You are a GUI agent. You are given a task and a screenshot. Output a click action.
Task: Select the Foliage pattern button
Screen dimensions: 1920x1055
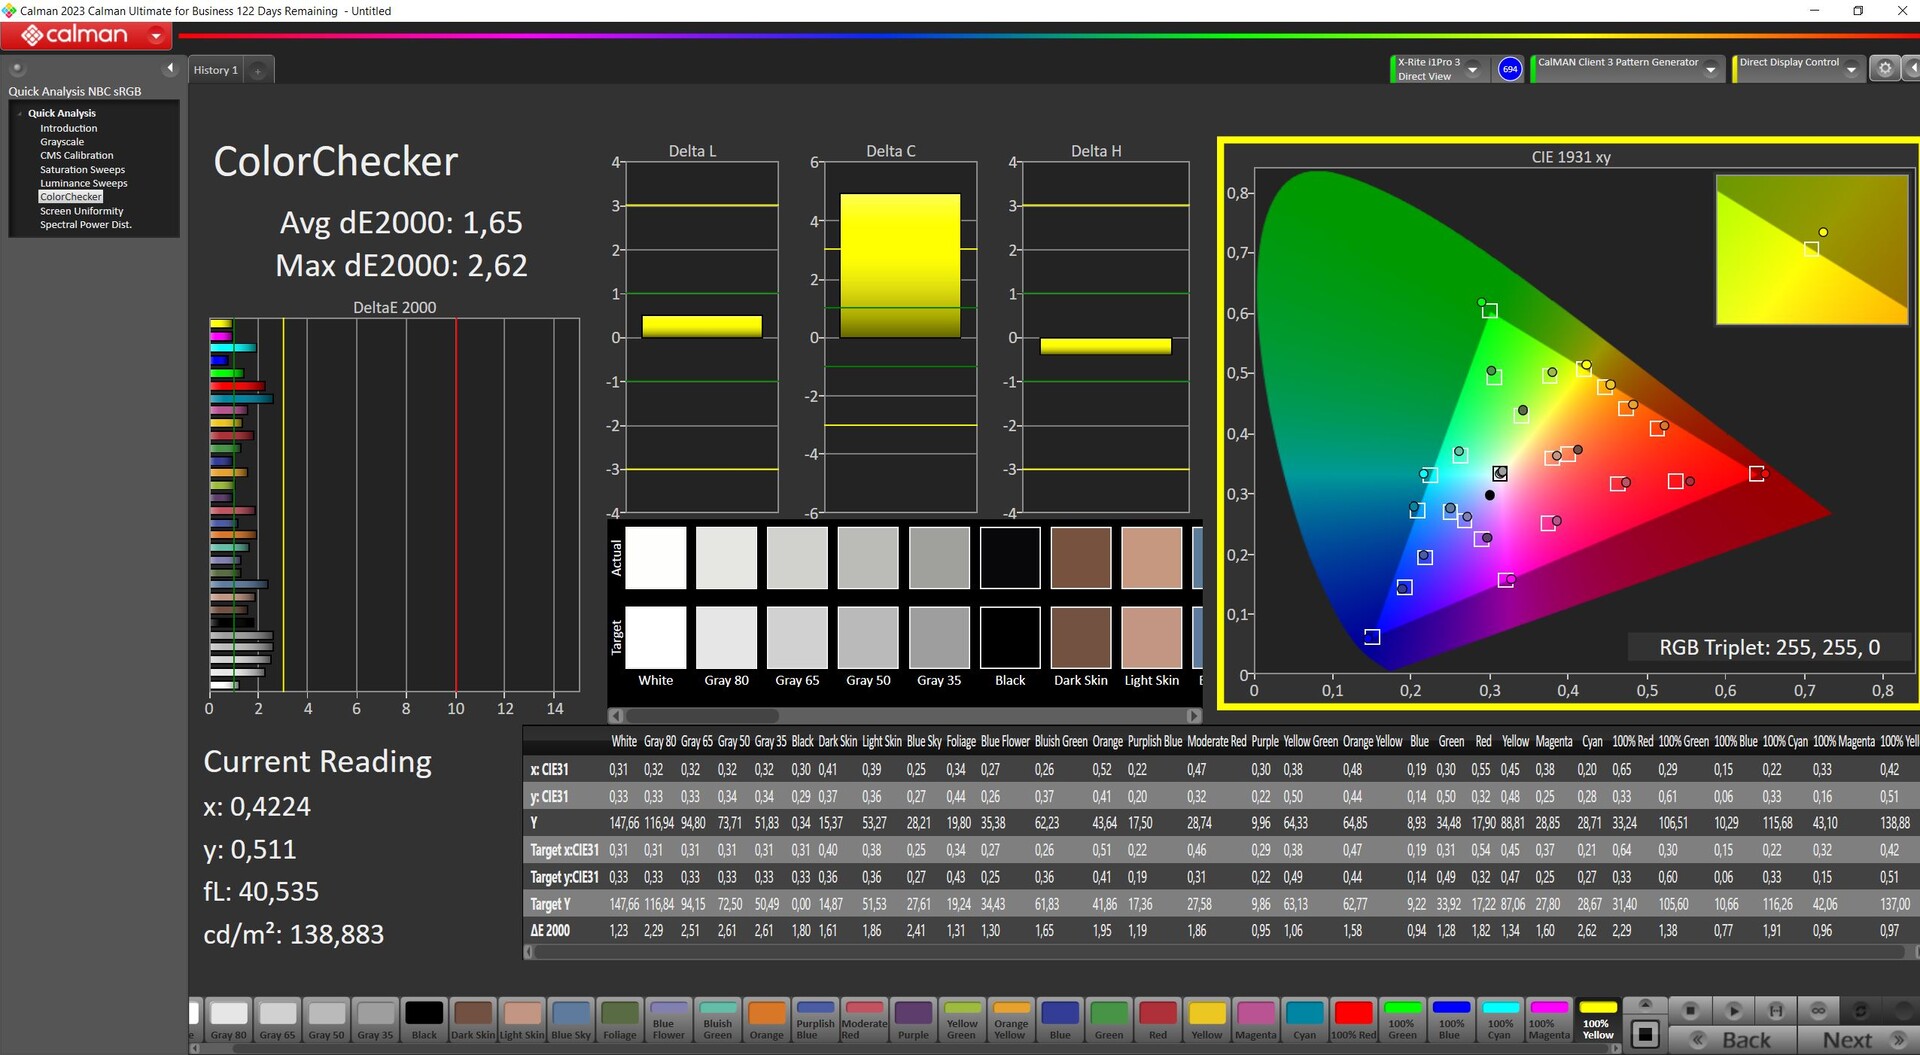620,1020
